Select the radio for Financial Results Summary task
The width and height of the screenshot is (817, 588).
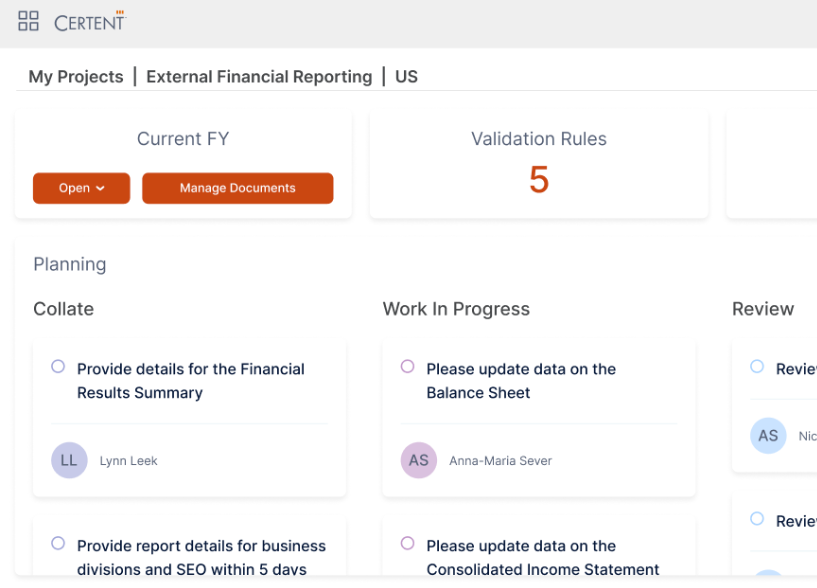coord(58,366)
